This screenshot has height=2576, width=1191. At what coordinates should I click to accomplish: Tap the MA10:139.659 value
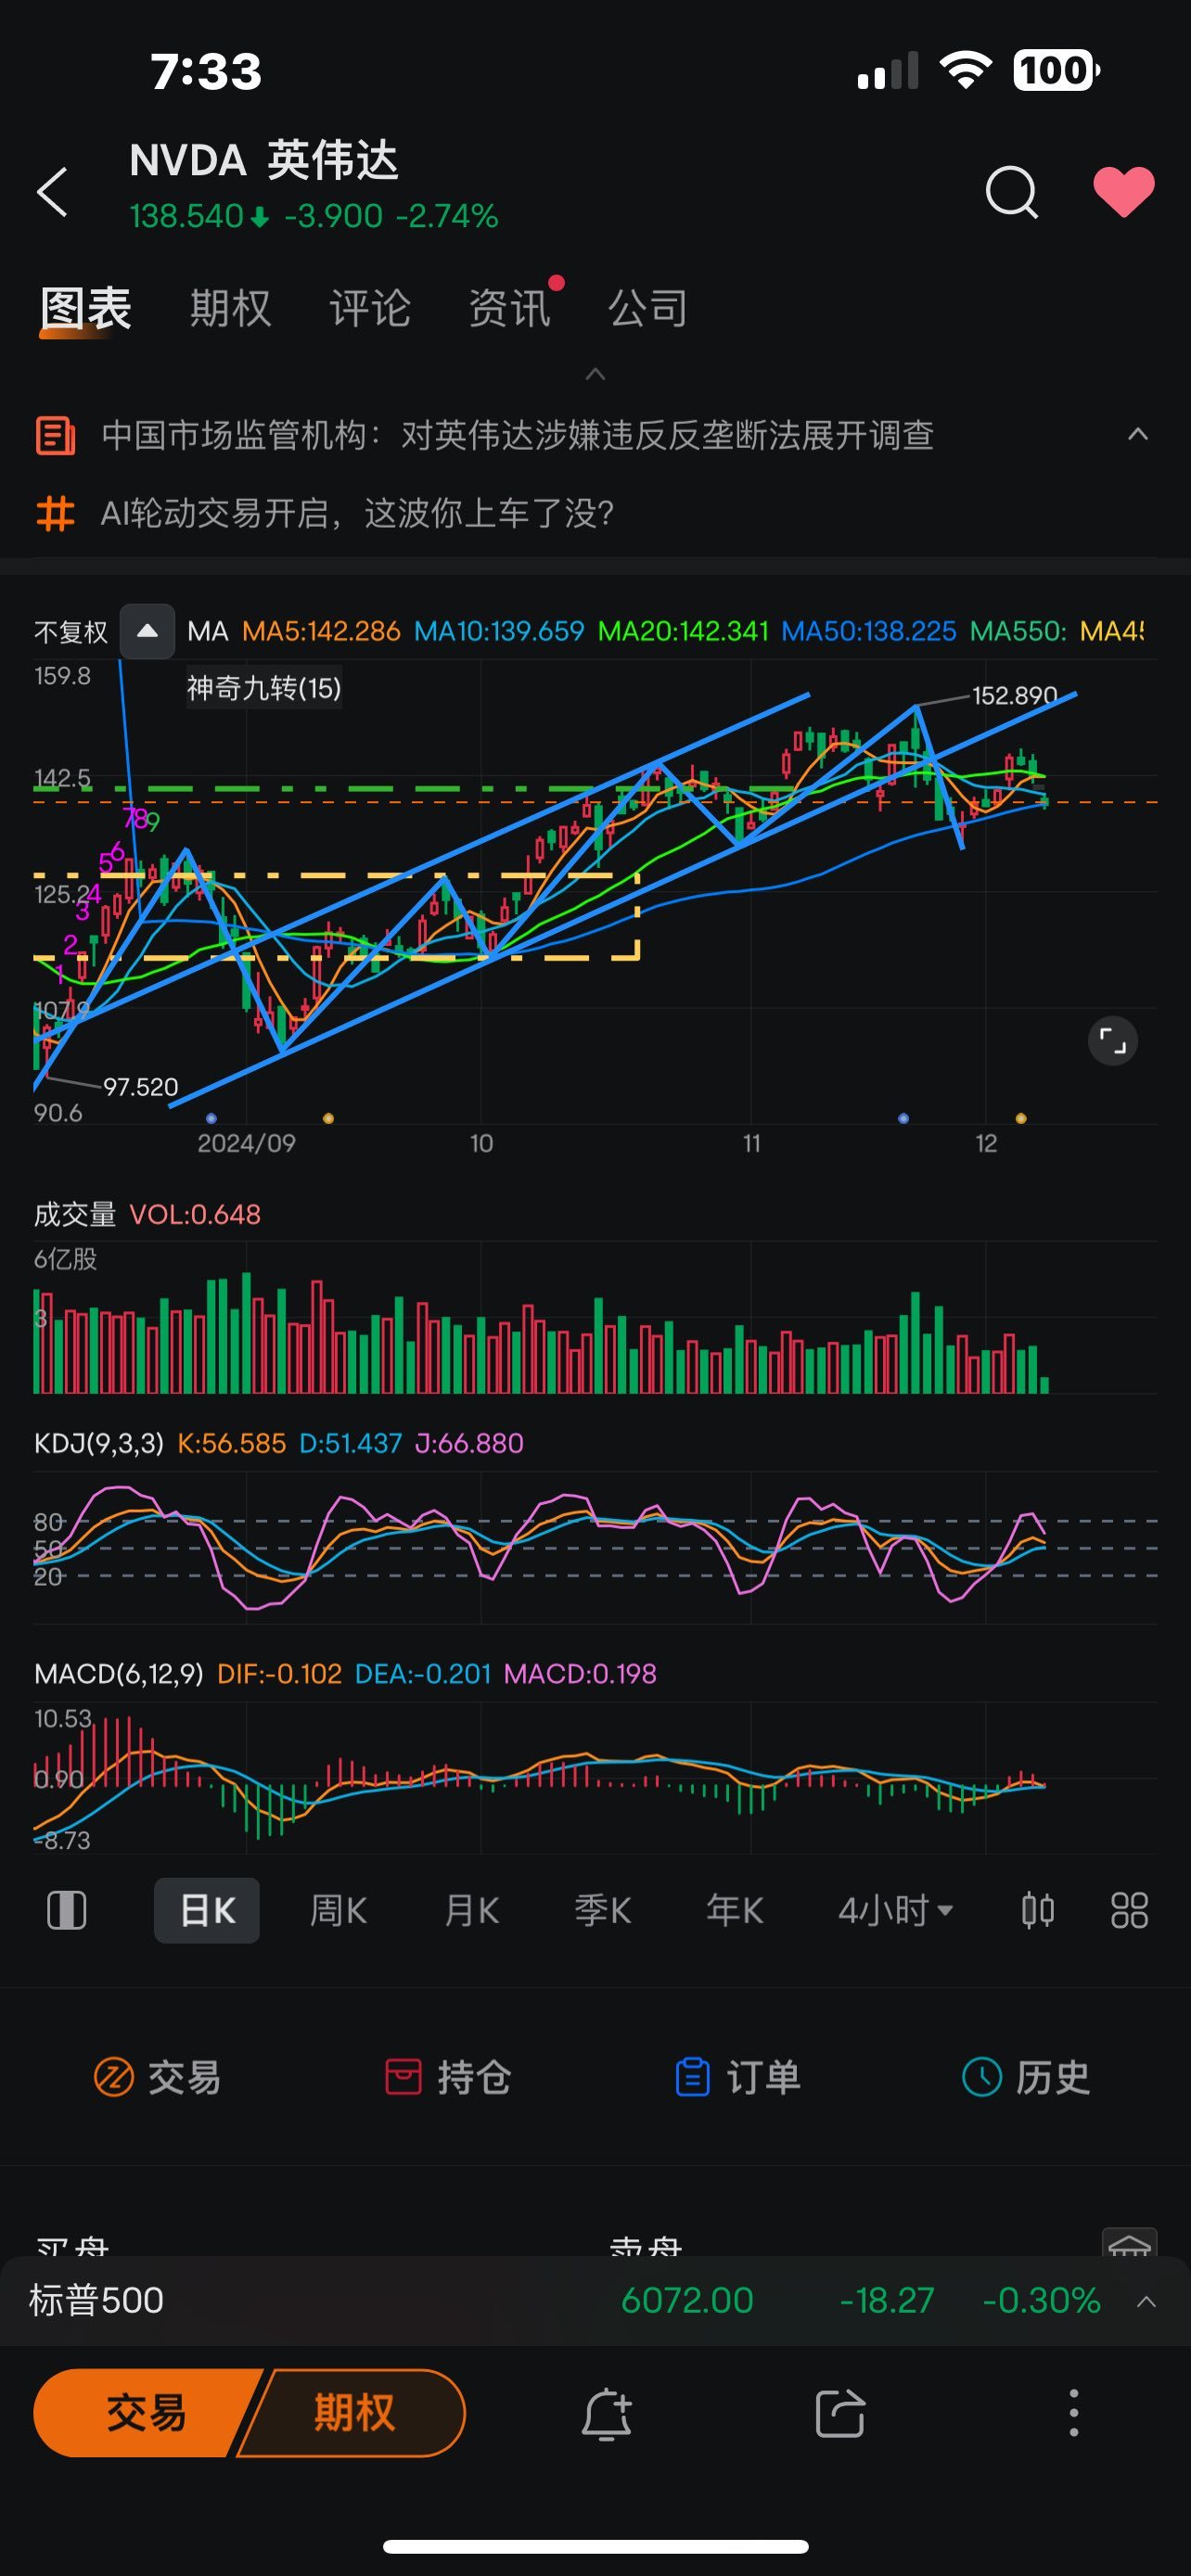coord(499,631)
